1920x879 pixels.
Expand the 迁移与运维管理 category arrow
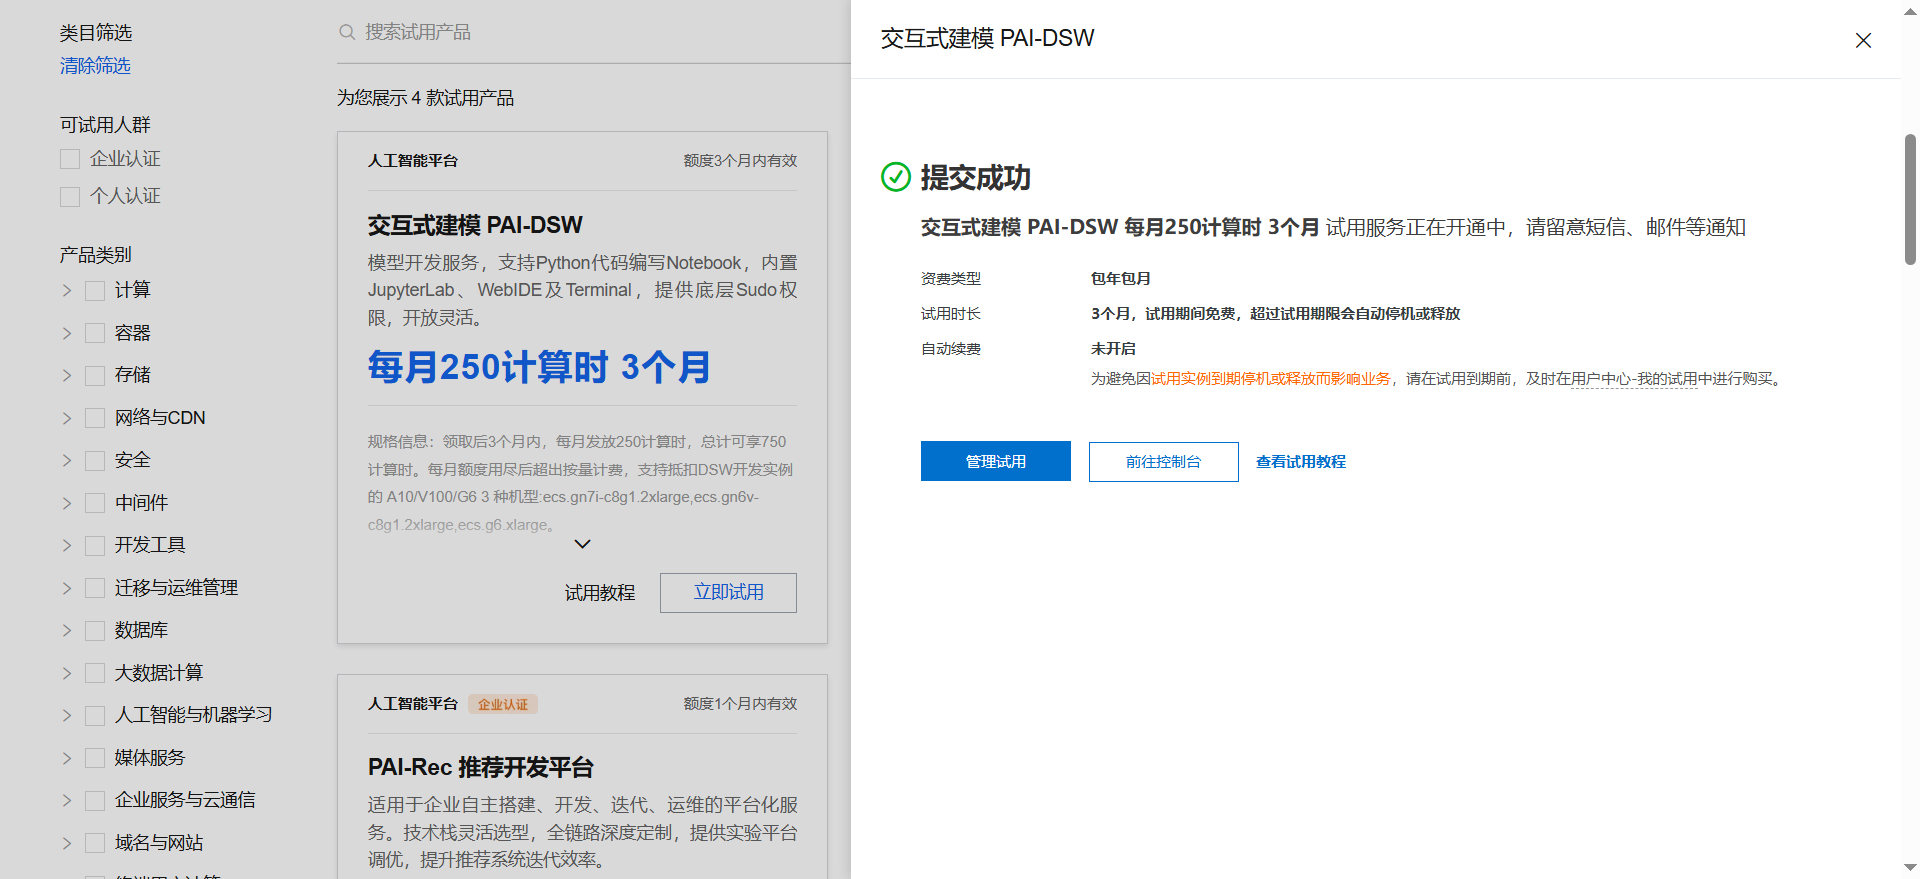[67, 588]
